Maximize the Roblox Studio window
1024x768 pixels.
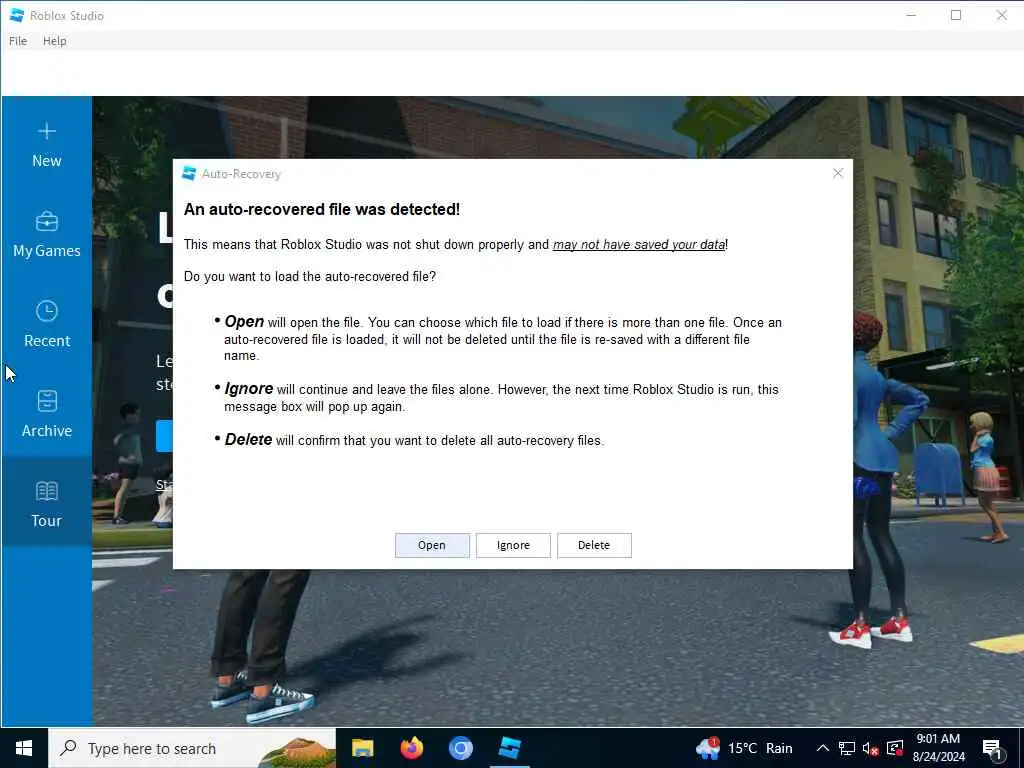click(956, 15)
